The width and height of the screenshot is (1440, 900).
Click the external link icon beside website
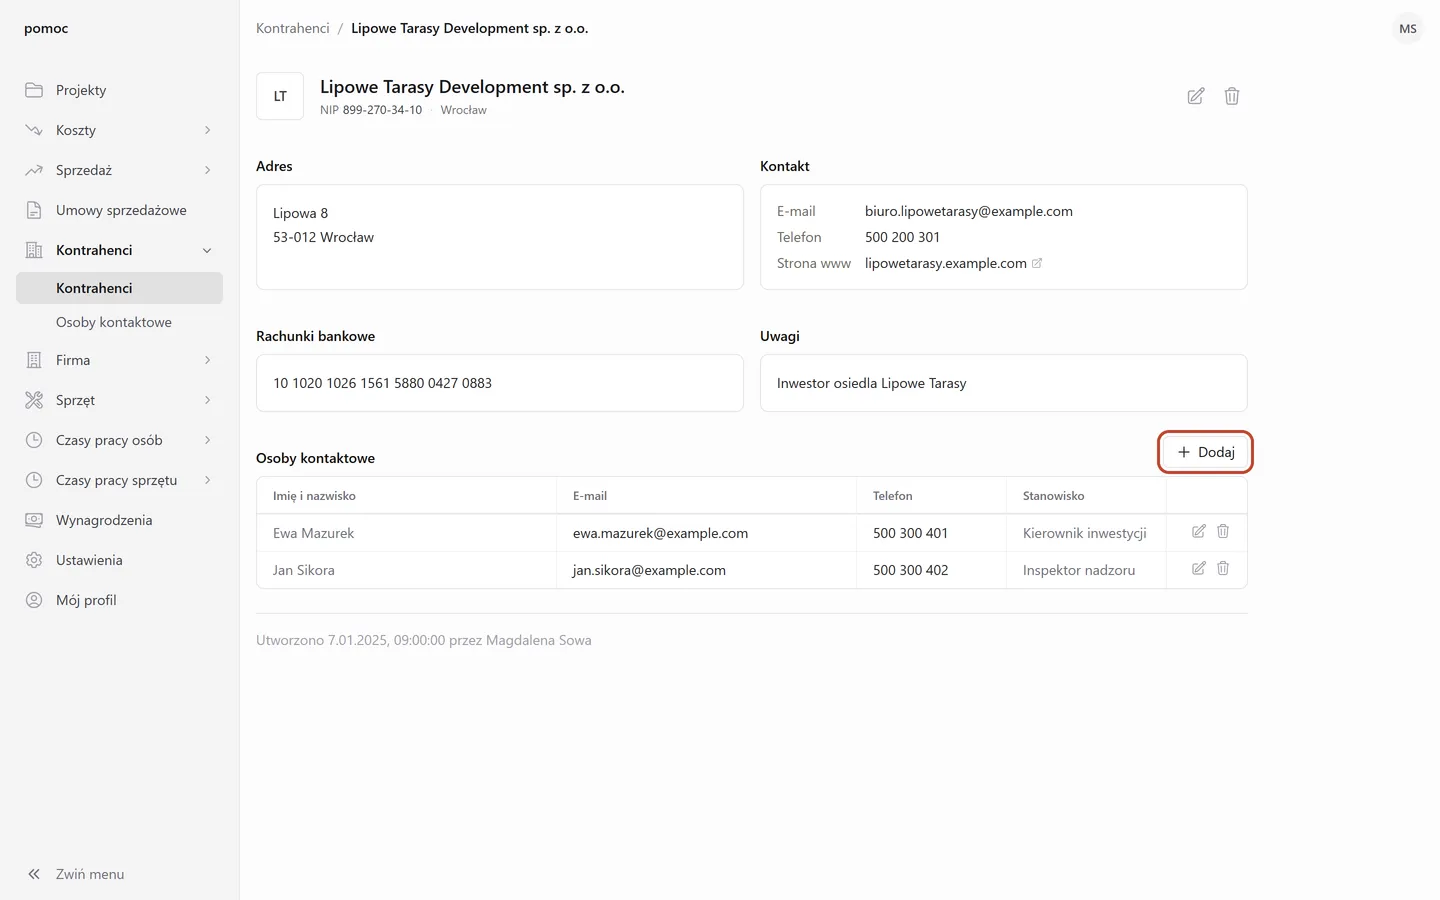1037,263
